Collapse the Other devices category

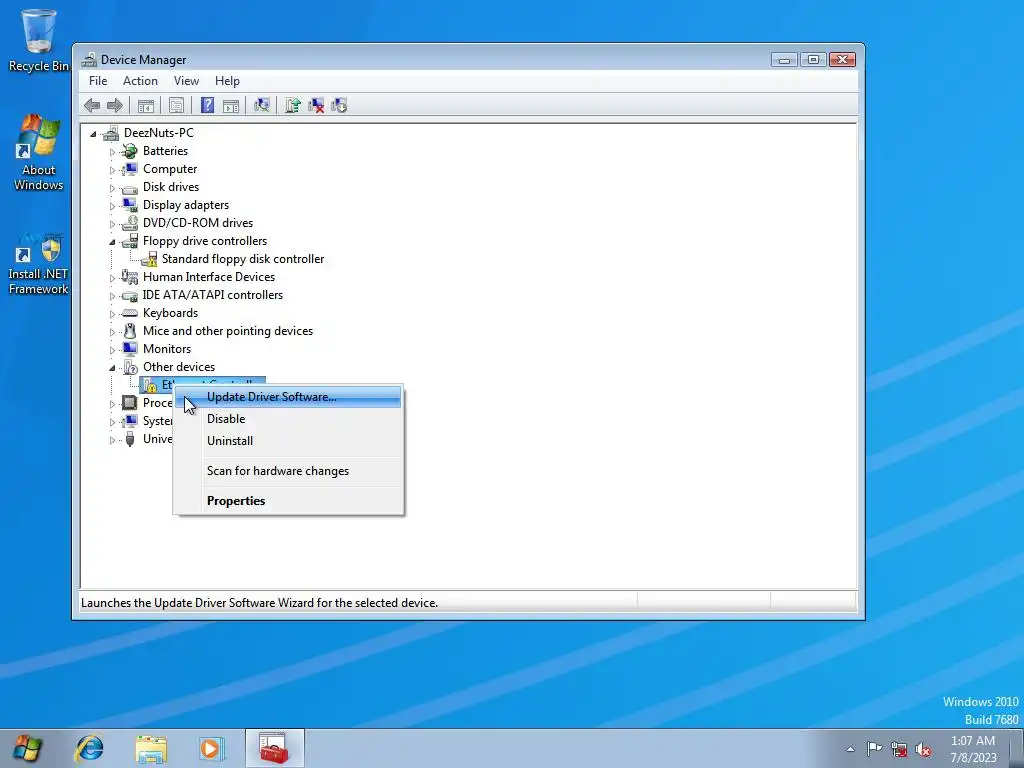click(112, 368)
